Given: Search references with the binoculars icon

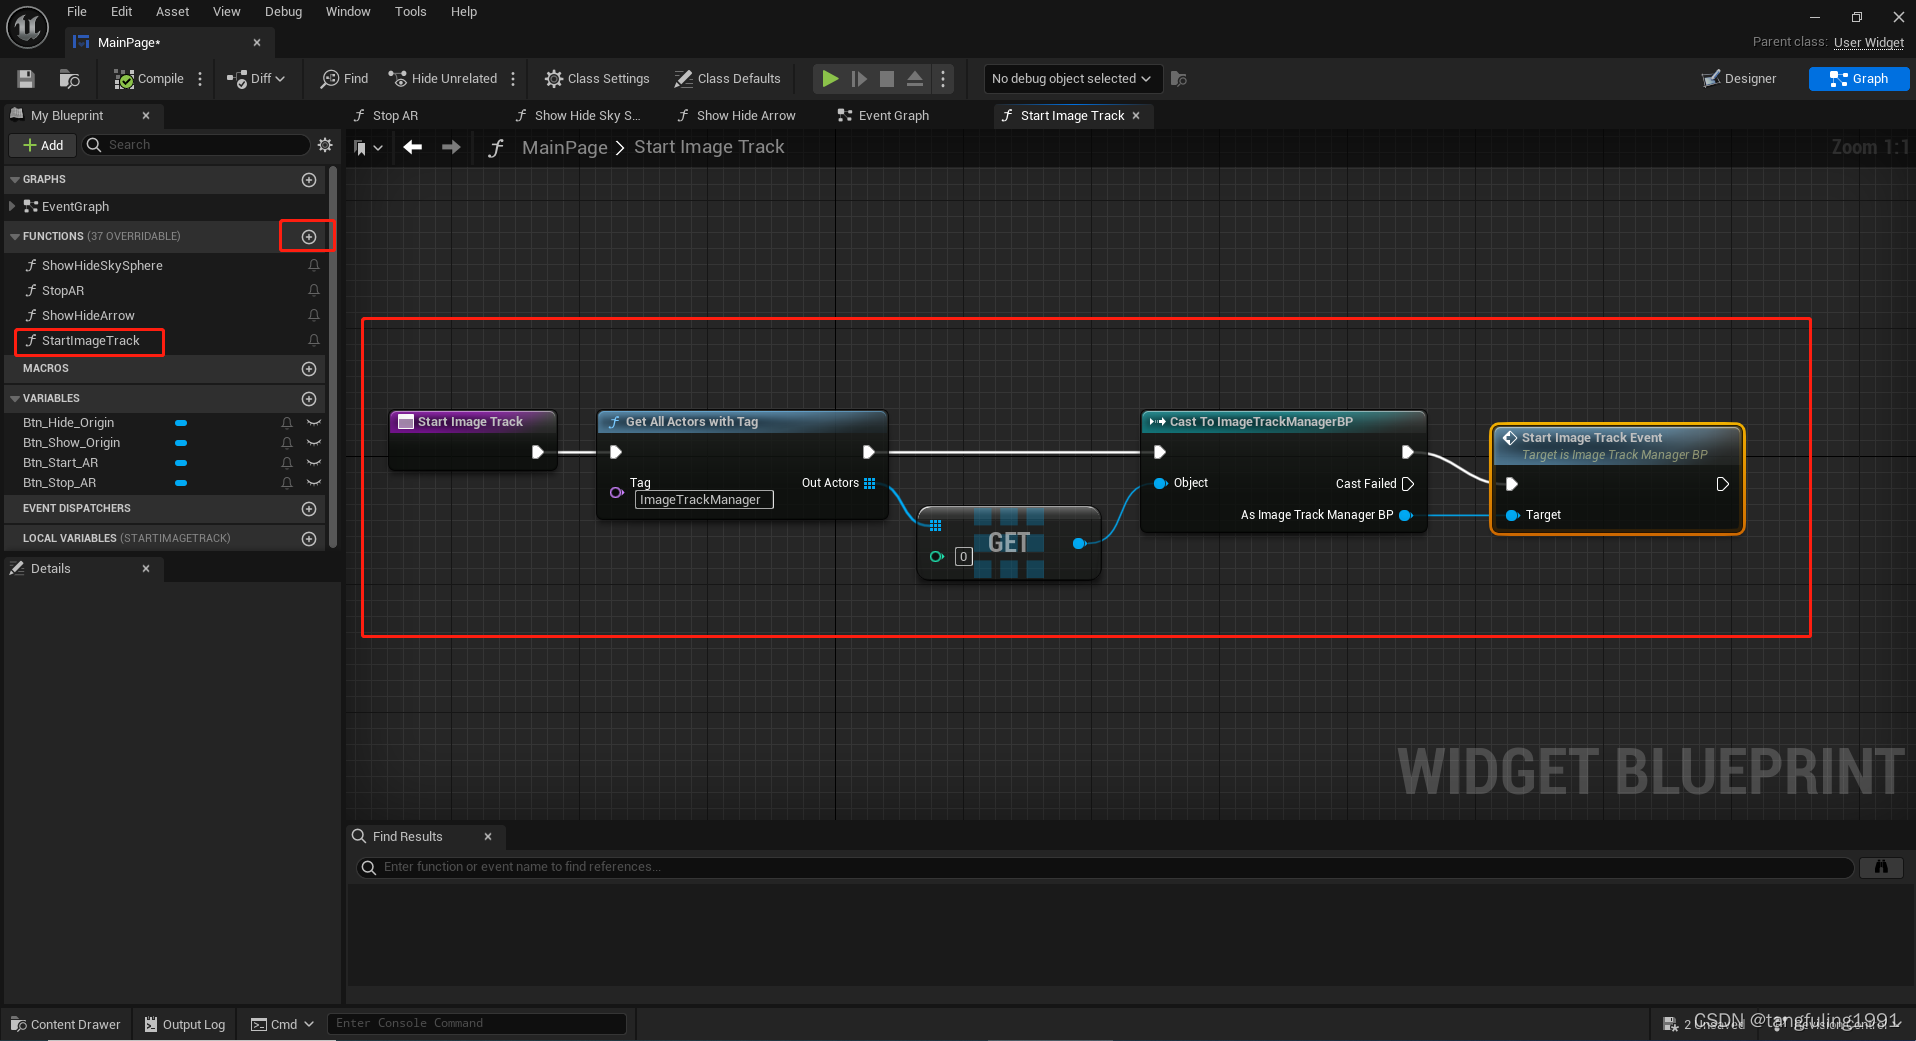Looking at the screenshot, I should (1881, 868).
